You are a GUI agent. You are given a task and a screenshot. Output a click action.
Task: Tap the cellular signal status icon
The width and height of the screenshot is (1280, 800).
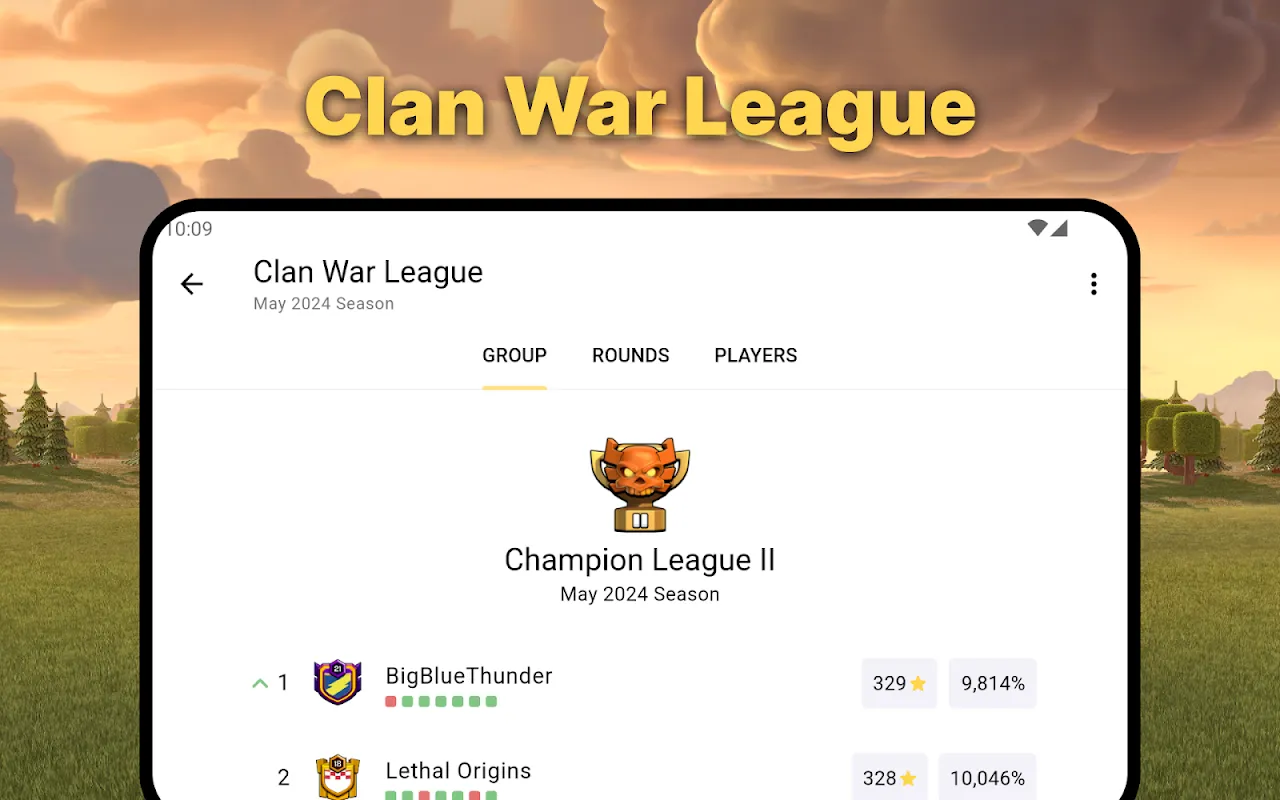pos(1059,228)
